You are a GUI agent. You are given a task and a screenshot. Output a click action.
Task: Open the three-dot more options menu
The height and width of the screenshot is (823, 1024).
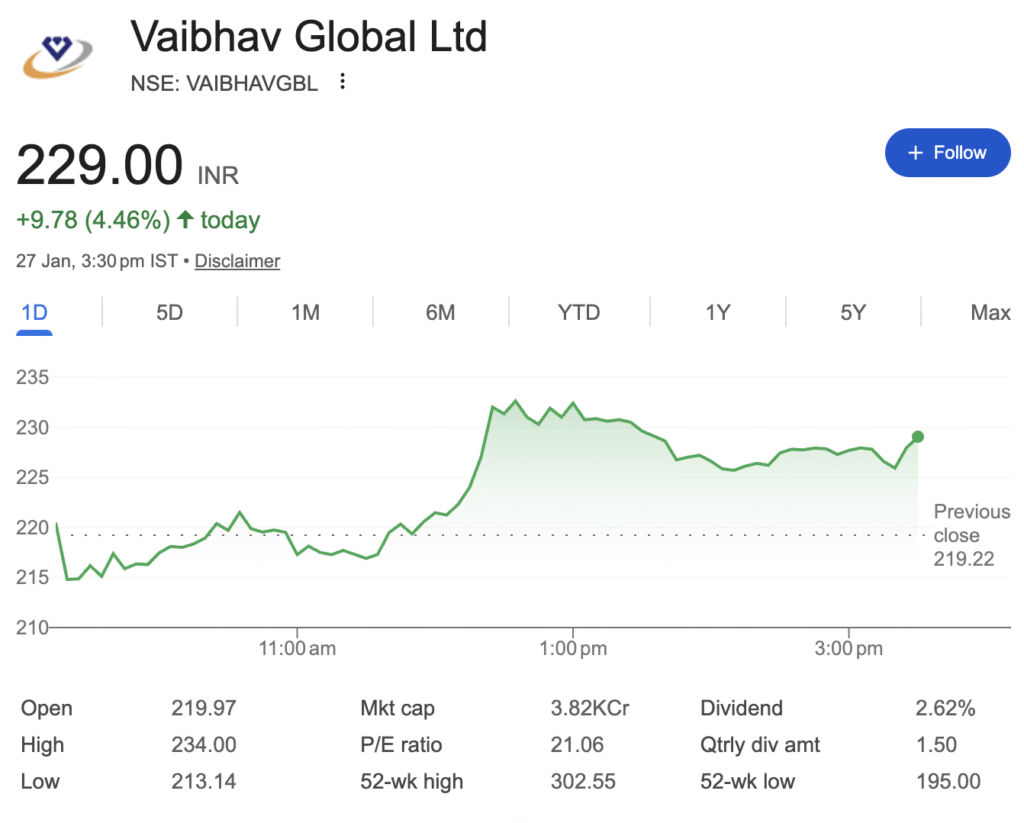click(x=343, y=82)
